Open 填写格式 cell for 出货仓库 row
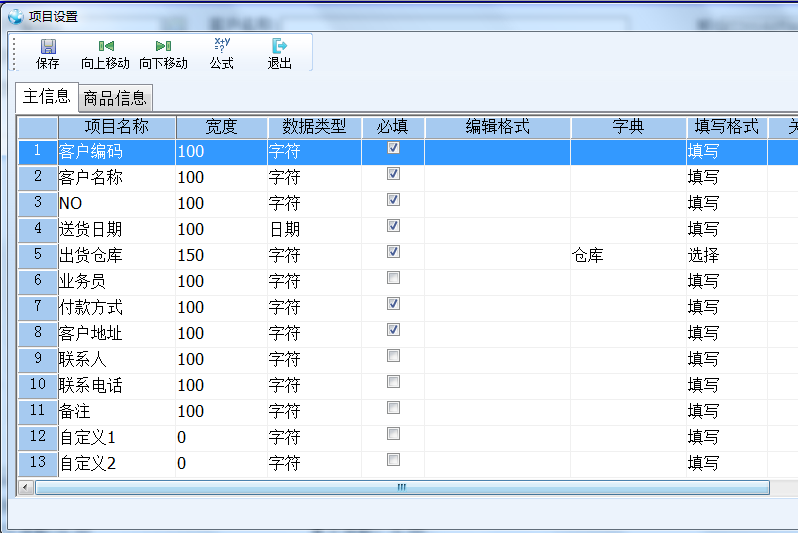This screenshot has width=798, height=533. point(726,256)
